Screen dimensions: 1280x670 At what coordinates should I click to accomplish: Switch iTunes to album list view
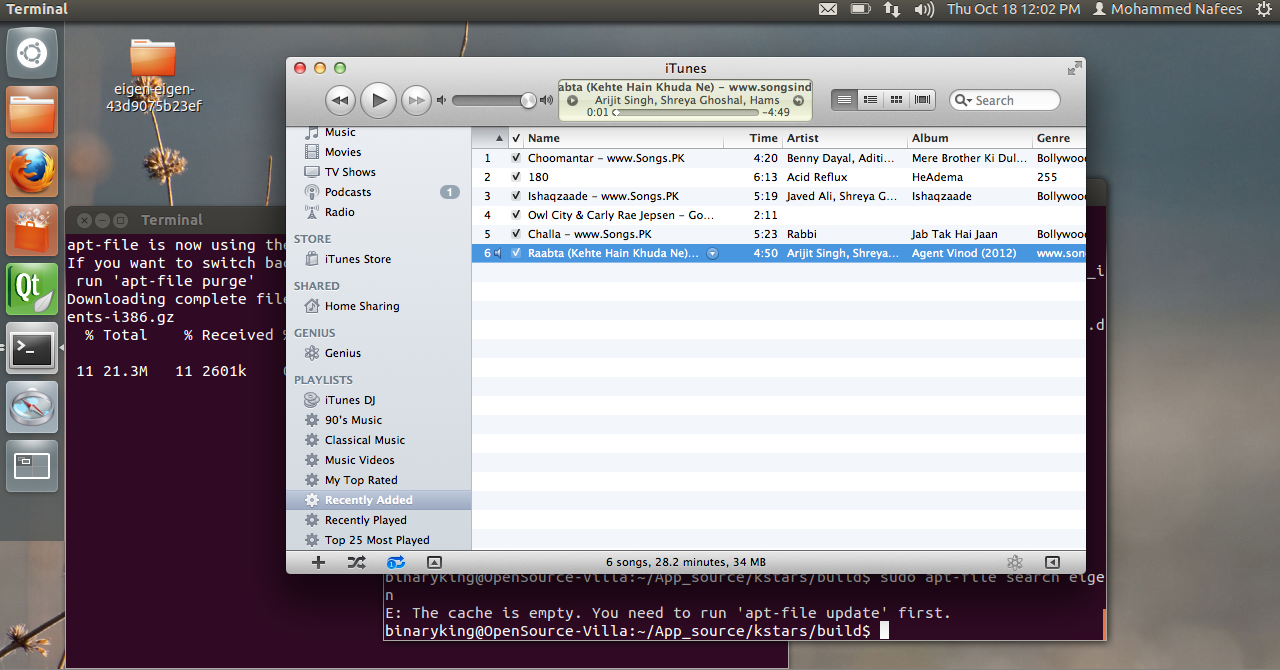pyautogui.click(x=871, y=100)
